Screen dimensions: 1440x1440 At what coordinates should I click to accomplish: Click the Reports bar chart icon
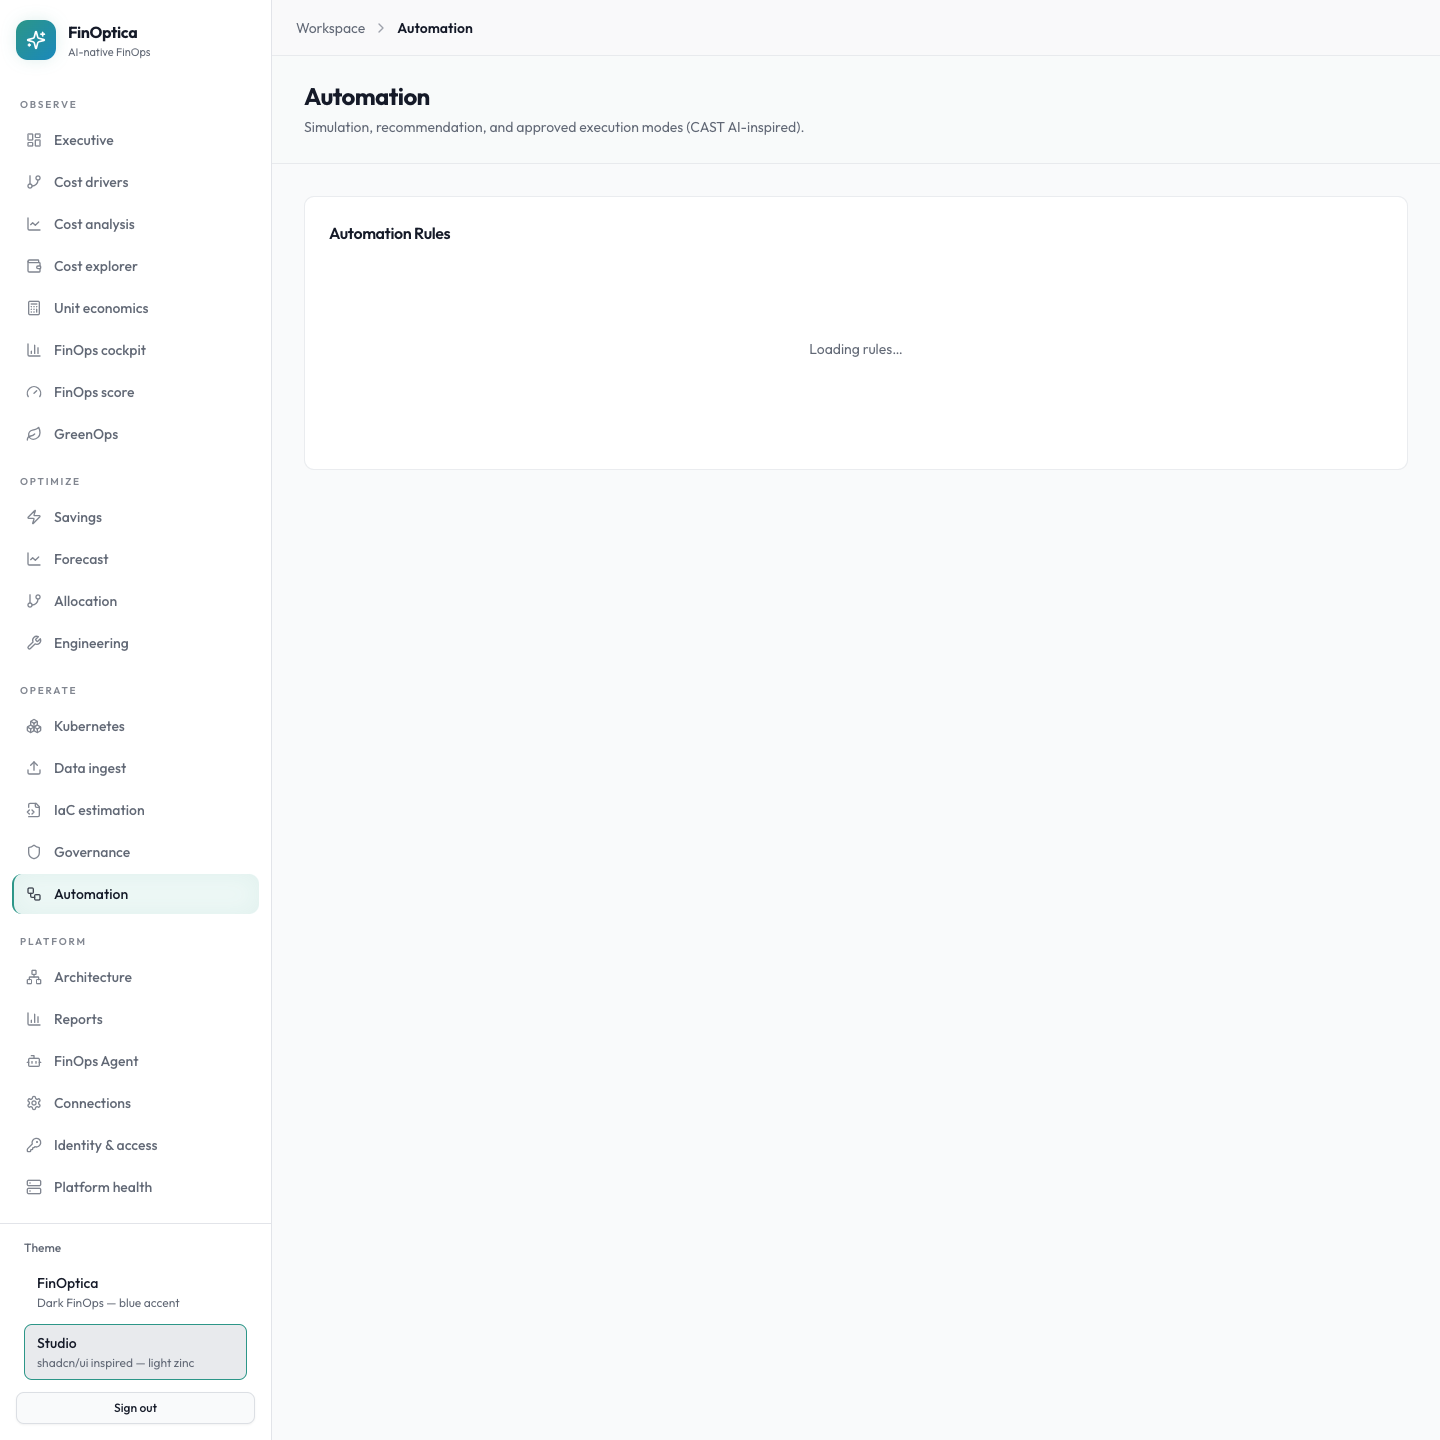(34, 1019)
